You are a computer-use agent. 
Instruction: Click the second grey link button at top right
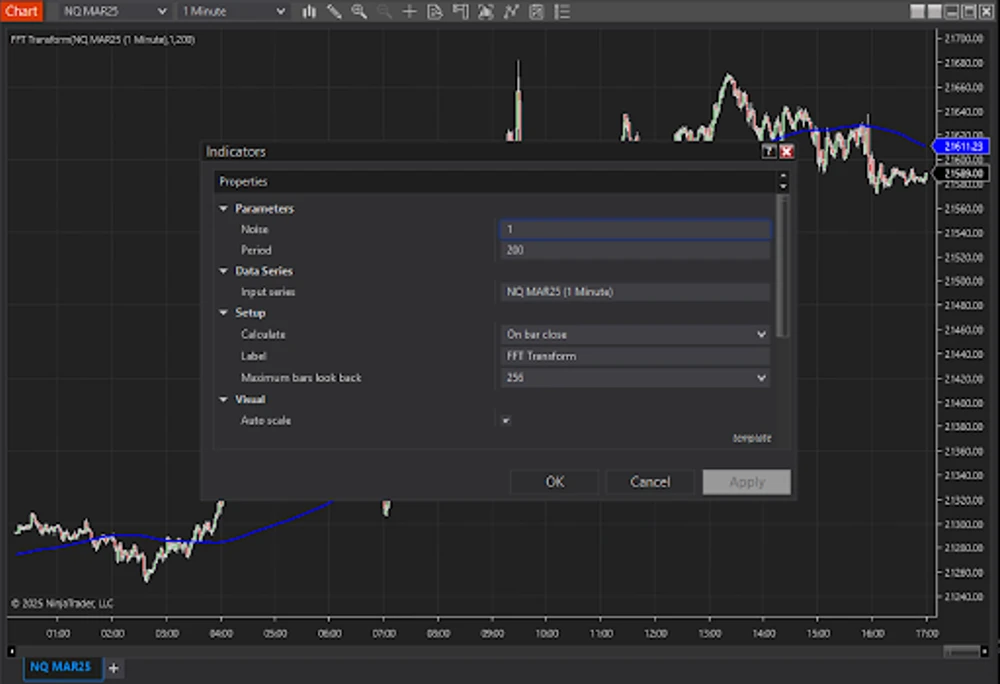[x=934, y=11]
